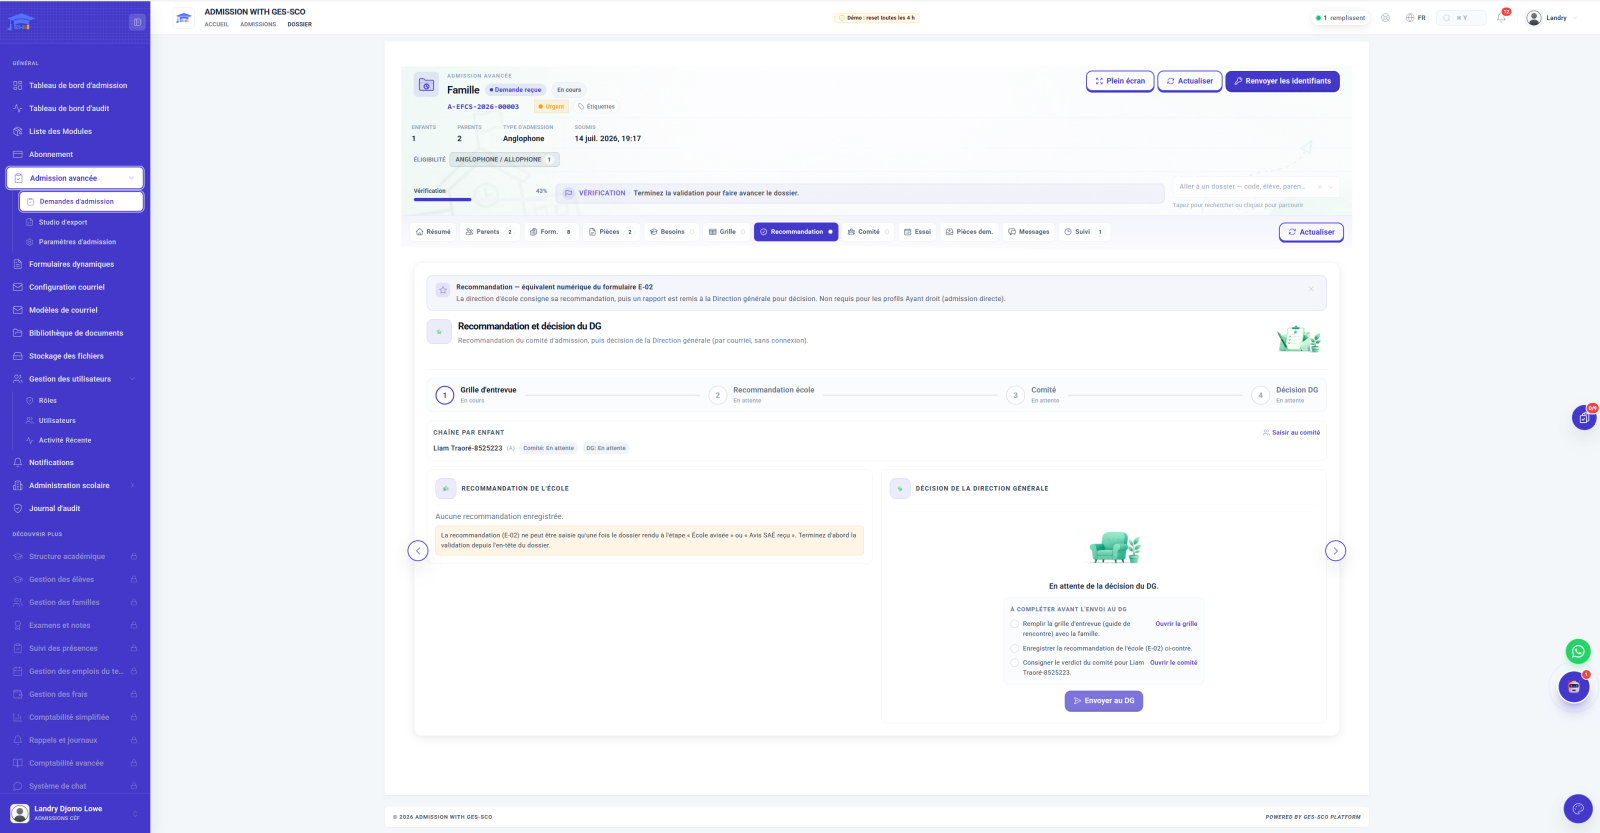Click the ADMISSIONS breadcrumb
Viewport: 1600px width, 833px height.
click(x=258, y=24)
